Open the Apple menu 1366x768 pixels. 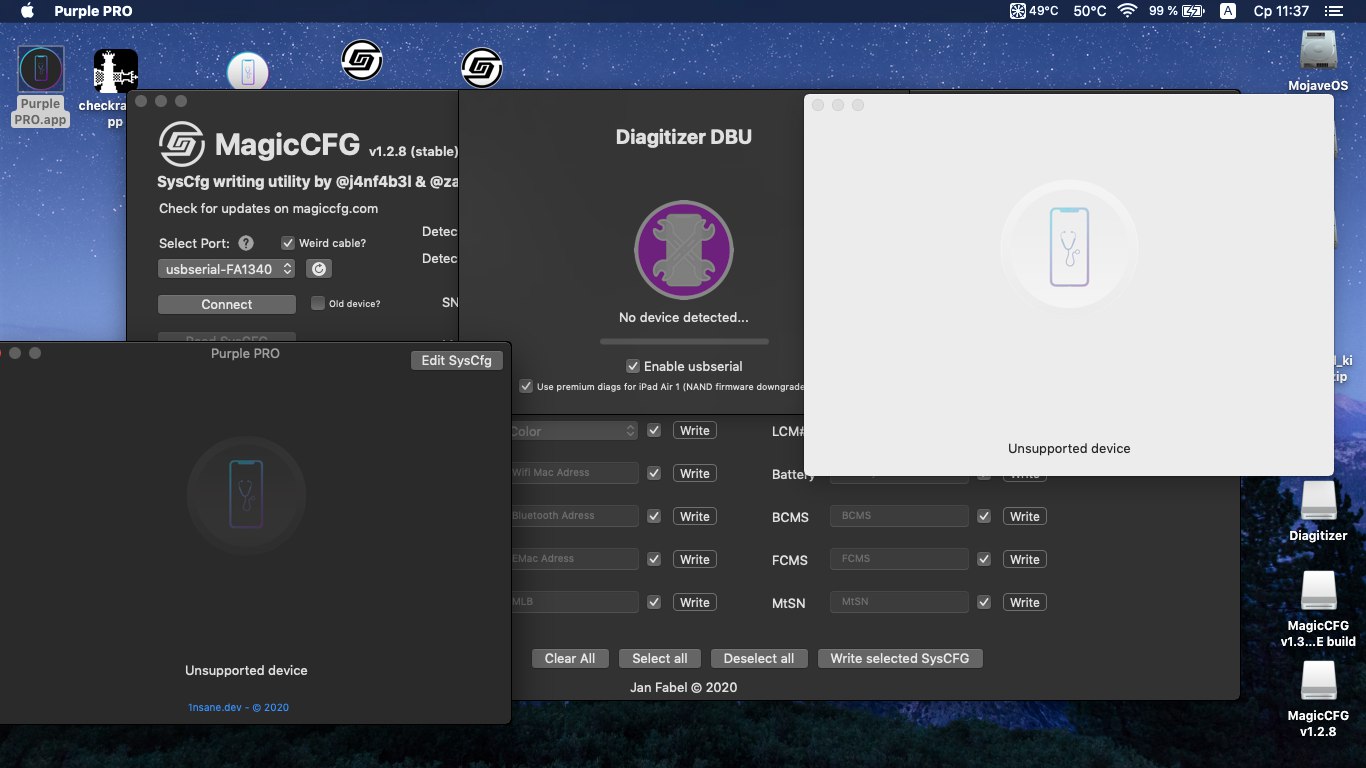(27, 11)
